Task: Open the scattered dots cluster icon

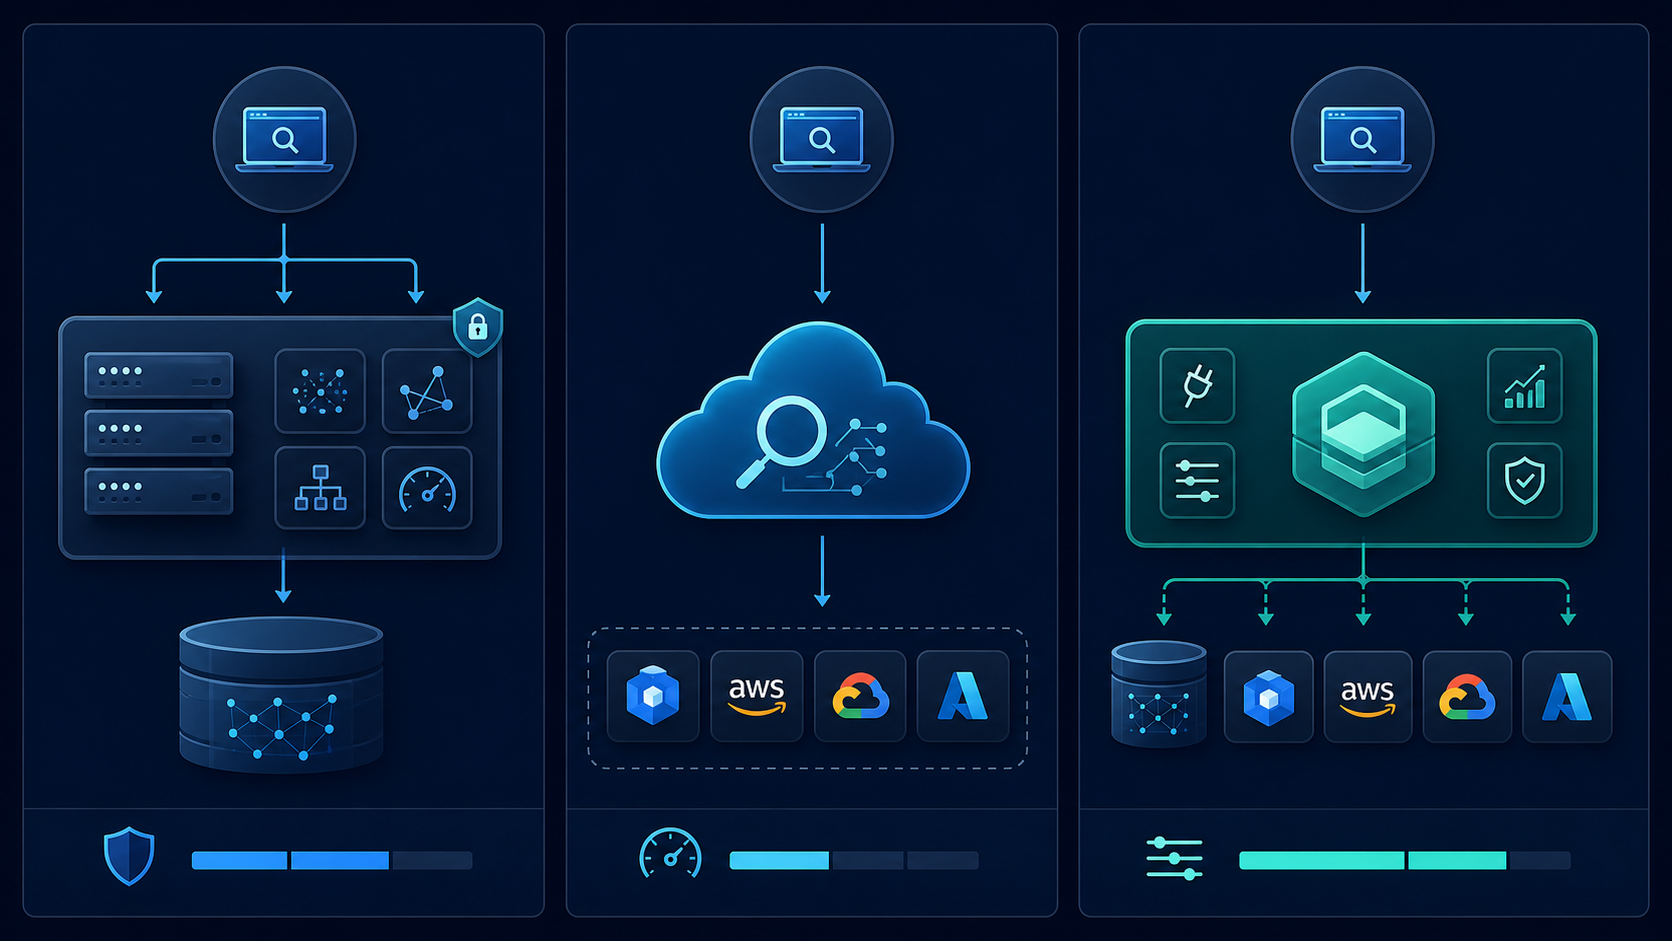Action: click(320, 391)
